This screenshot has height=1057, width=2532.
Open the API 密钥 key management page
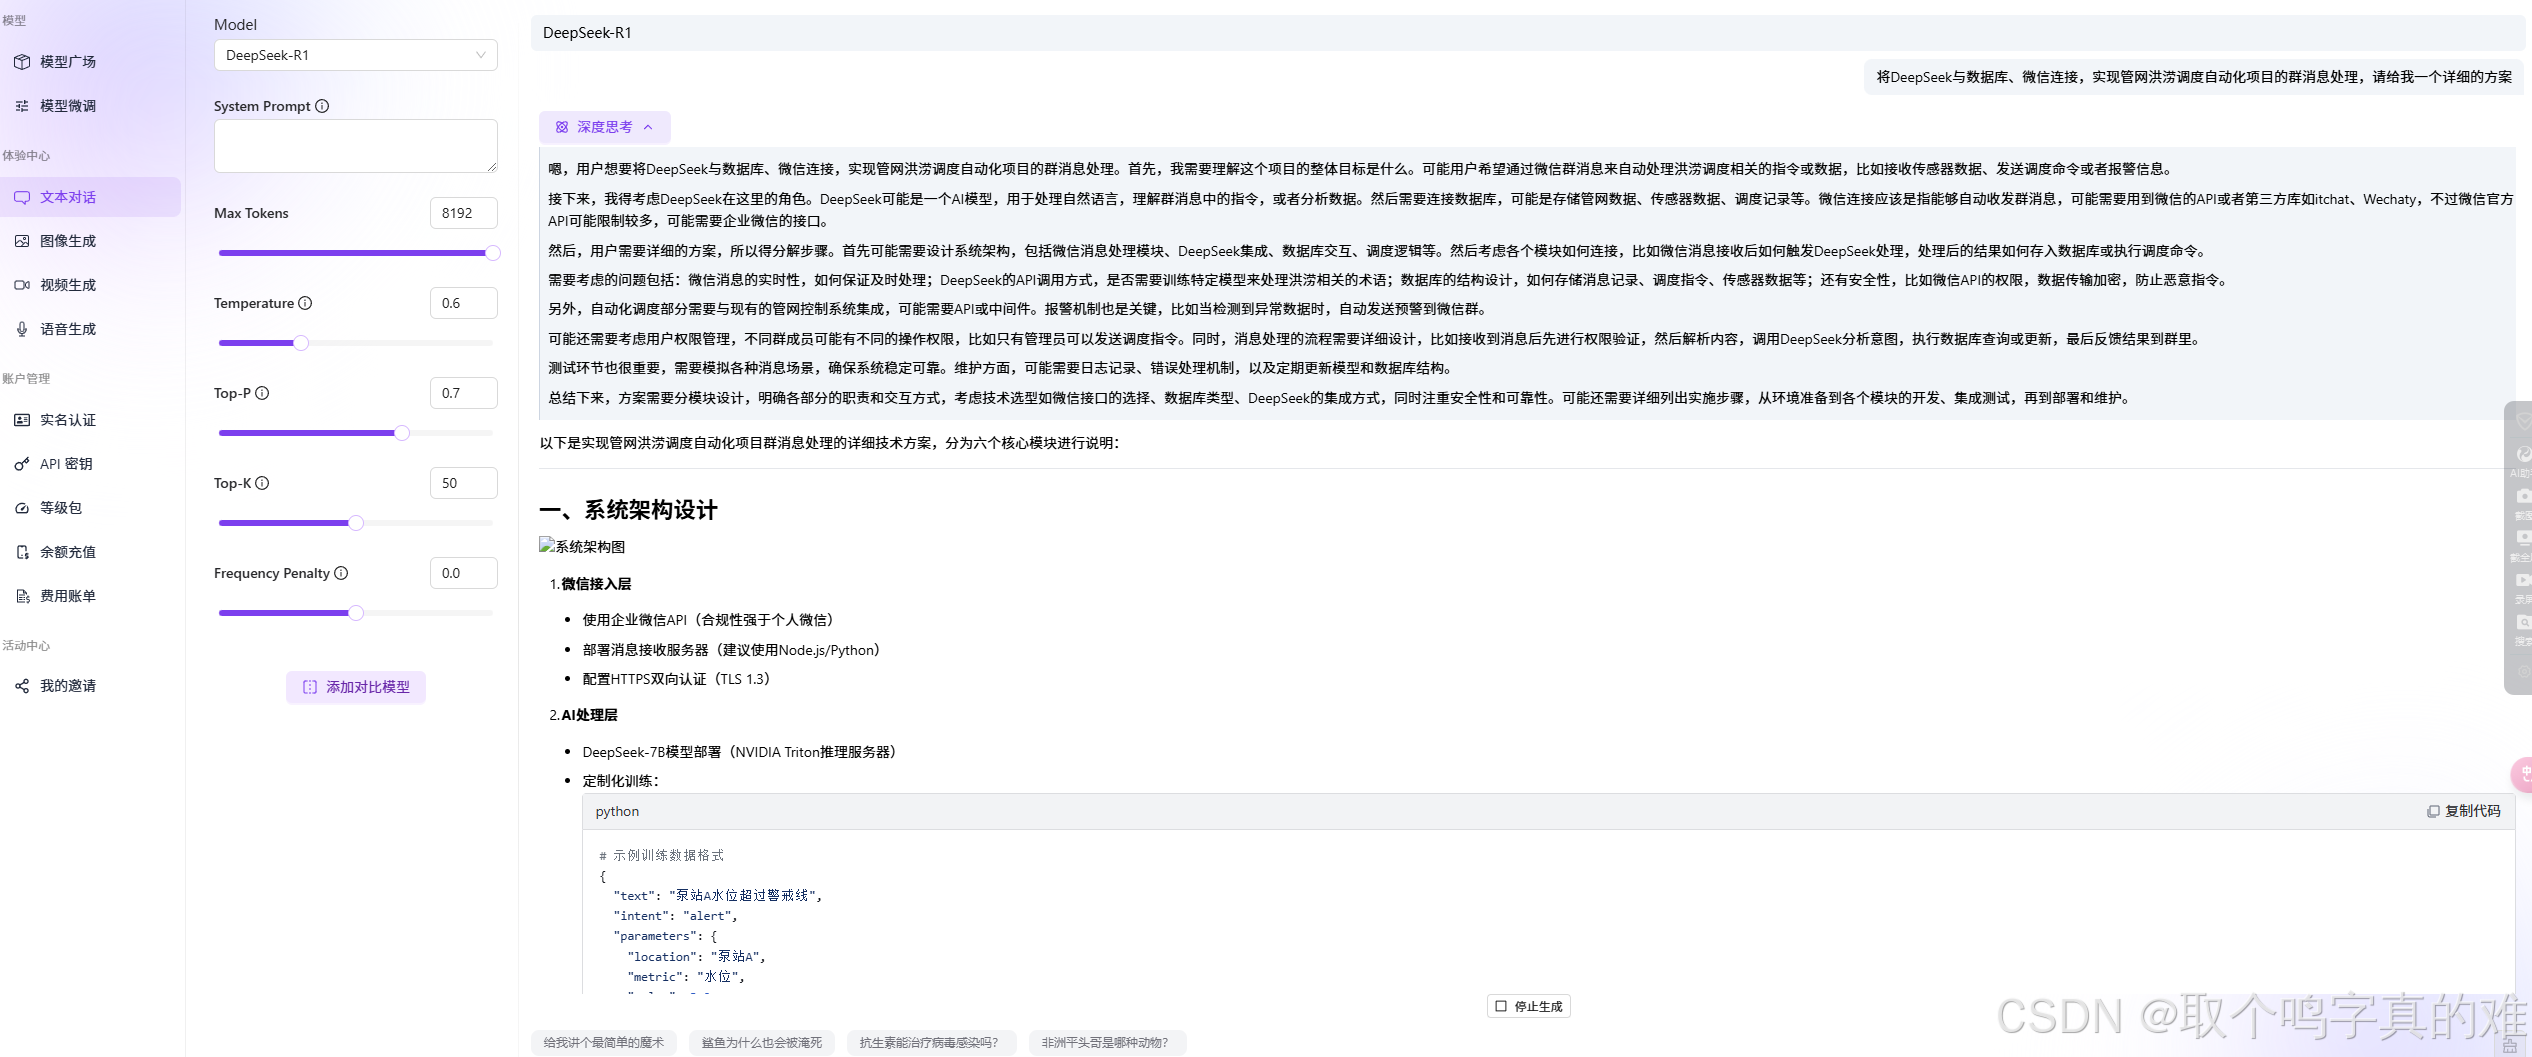click(67, 463)
